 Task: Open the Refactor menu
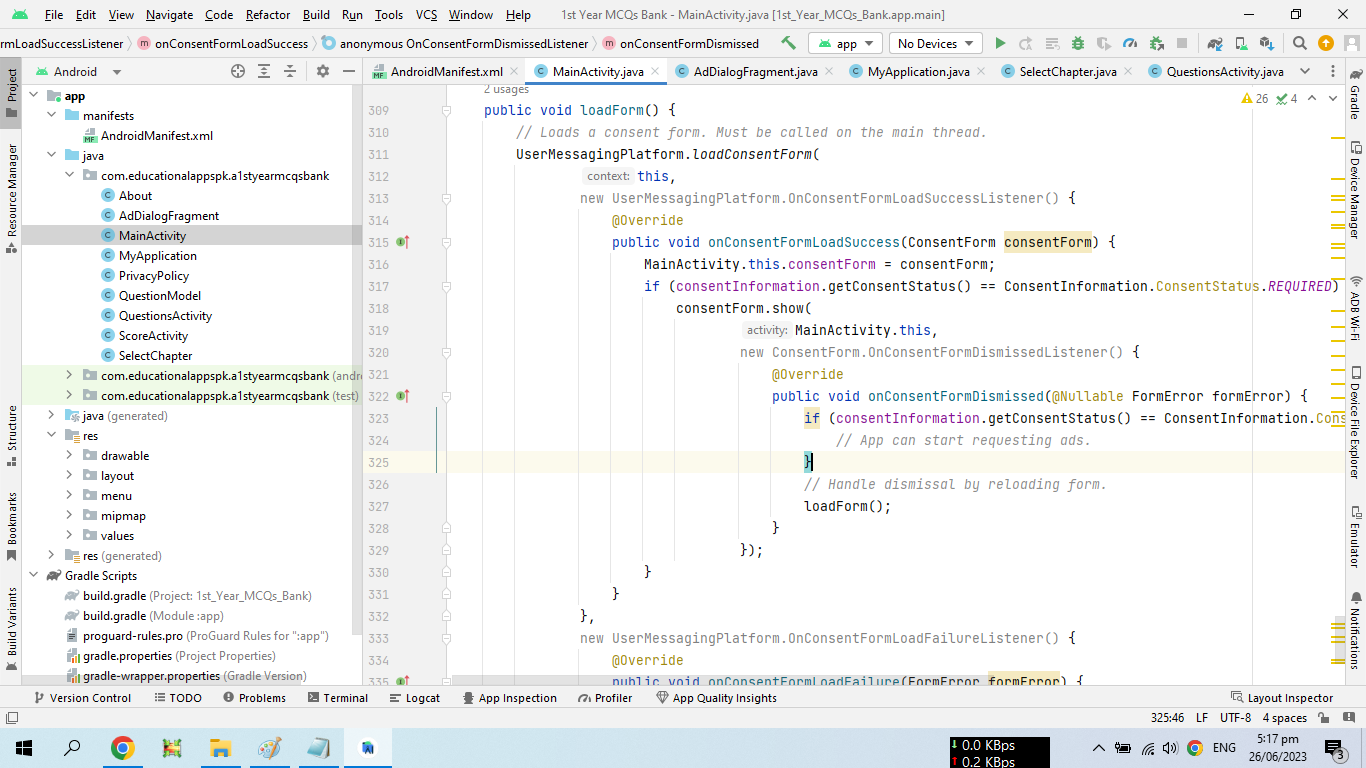[x=268, y=15]
